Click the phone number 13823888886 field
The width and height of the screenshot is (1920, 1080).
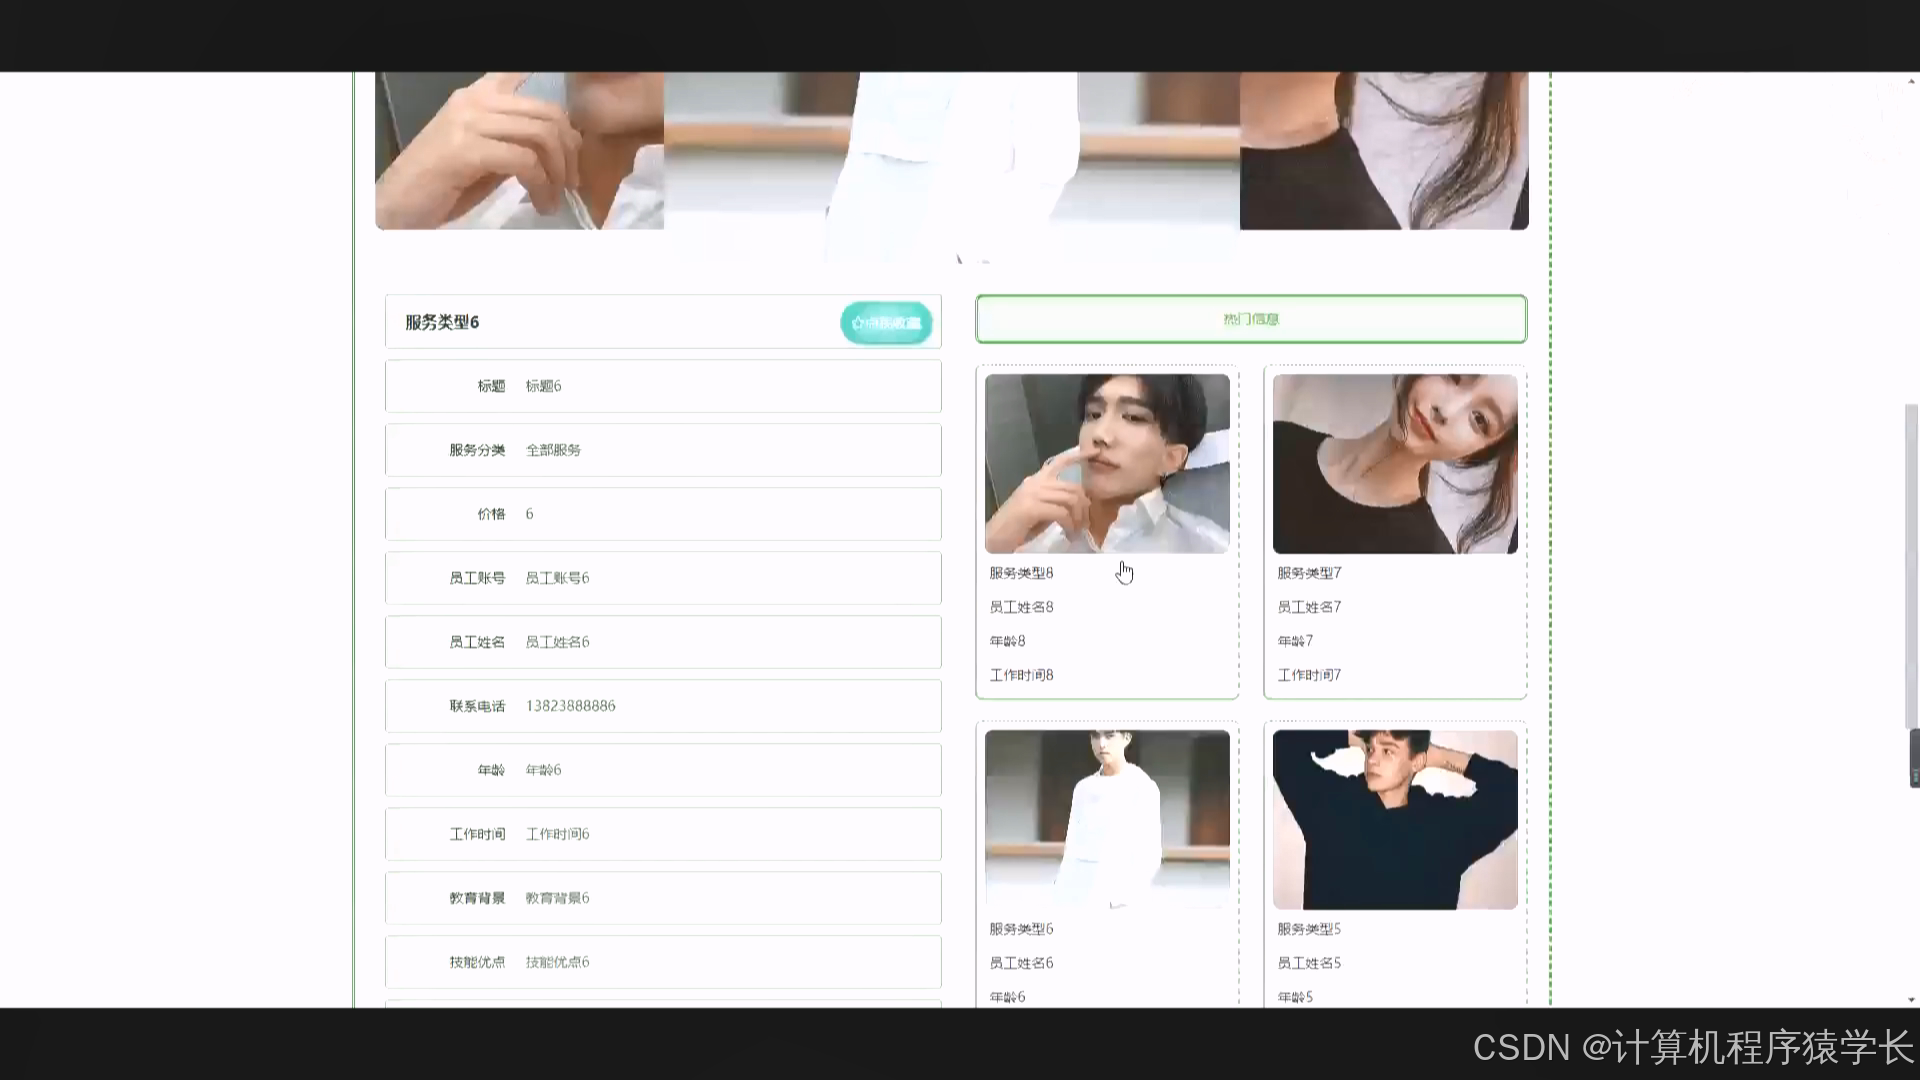(570, 706)
